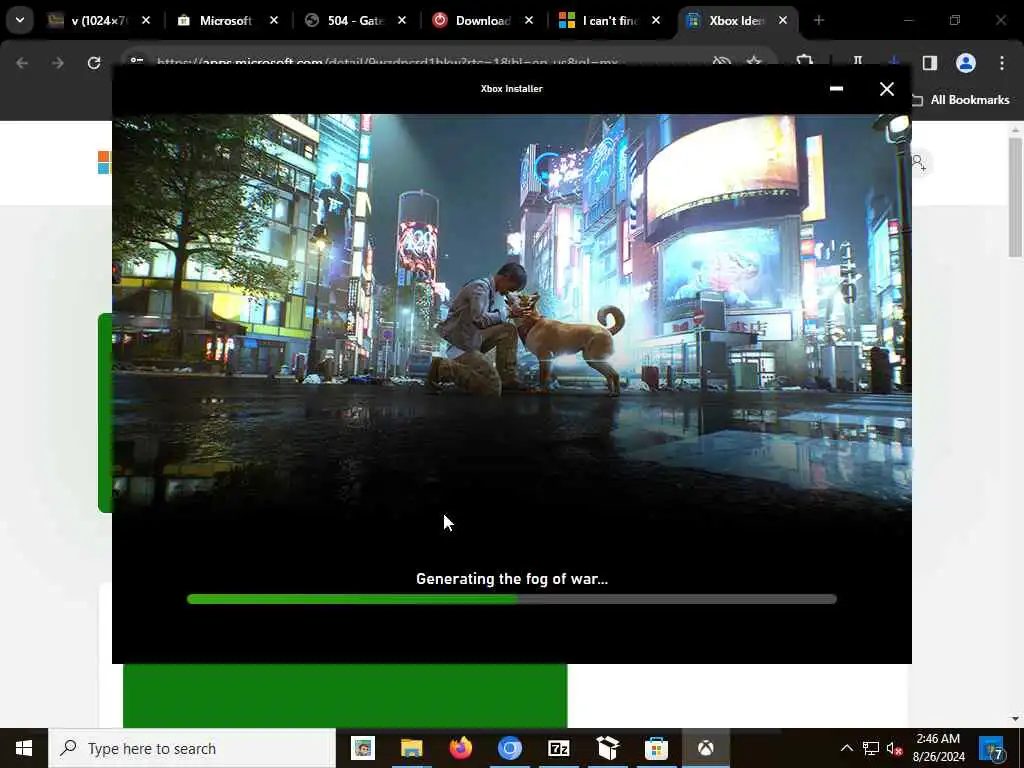The height and width of the screenshot is (768, 1024).
Task: Click the 'Generating the fog of war...' text
Action: click(x=511, y=579)
